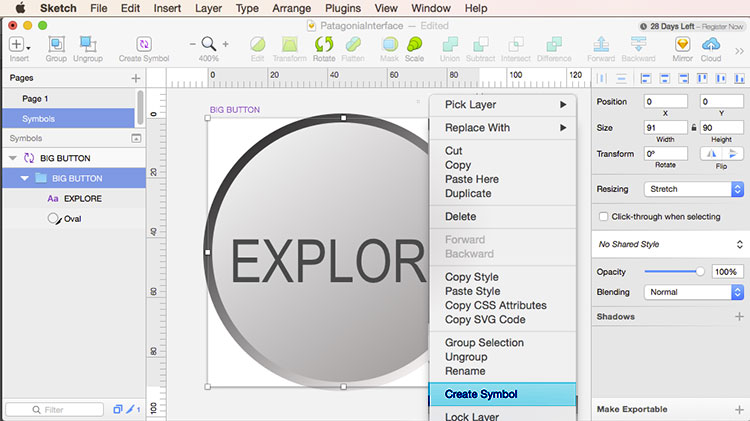Choose Create Symbol from context menu
Image resolution: width=750 pixels, height=421 pixels.
503,394
